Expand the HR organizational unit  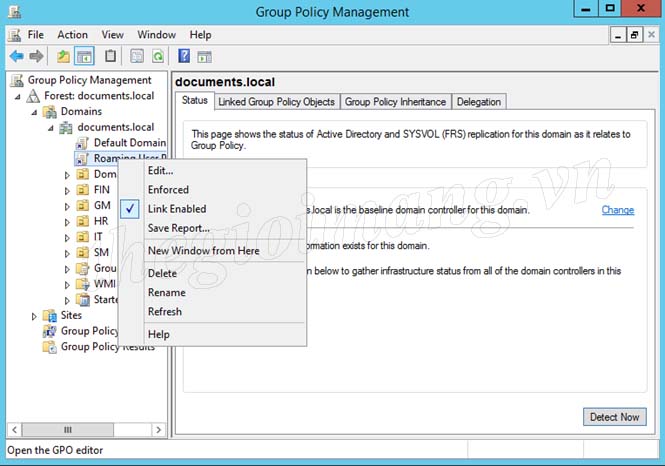tap(67, 222)
